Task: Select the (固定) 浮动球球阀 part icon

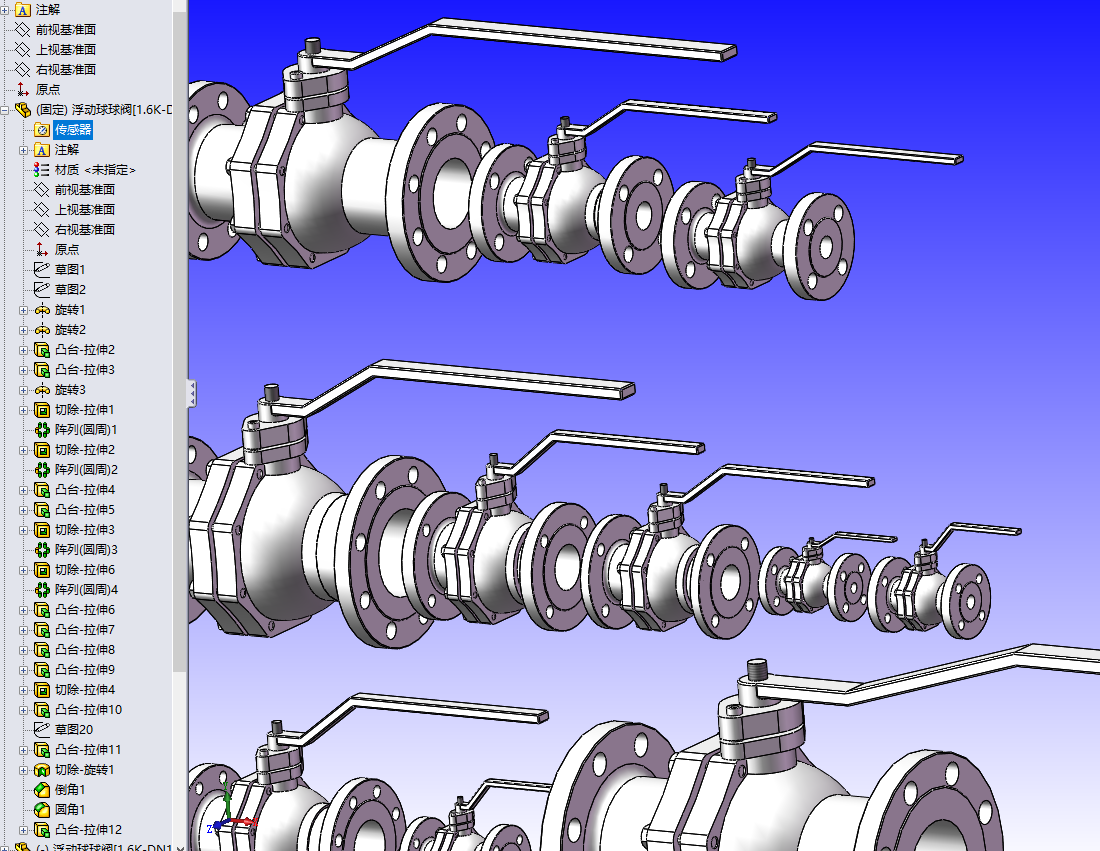Action: pyautogui.click(x=23, y=110)
